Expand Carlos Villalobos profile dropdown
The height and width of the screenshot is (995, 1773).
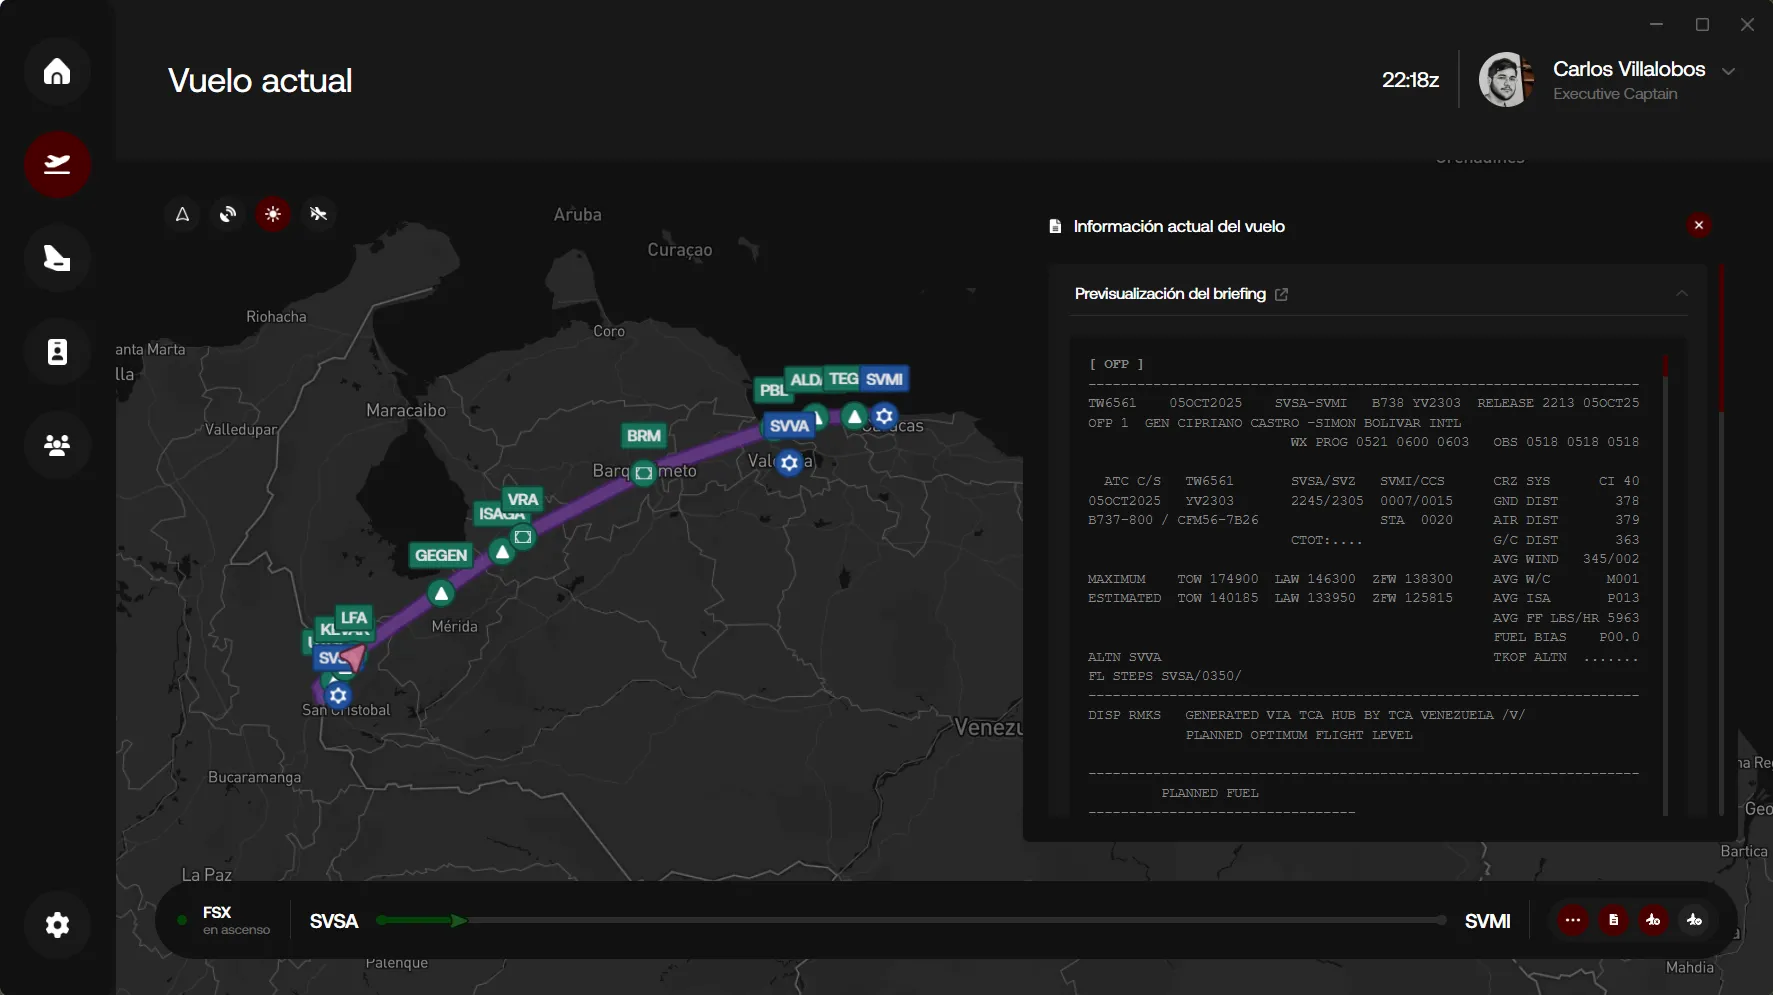[x=1728, y=71]
